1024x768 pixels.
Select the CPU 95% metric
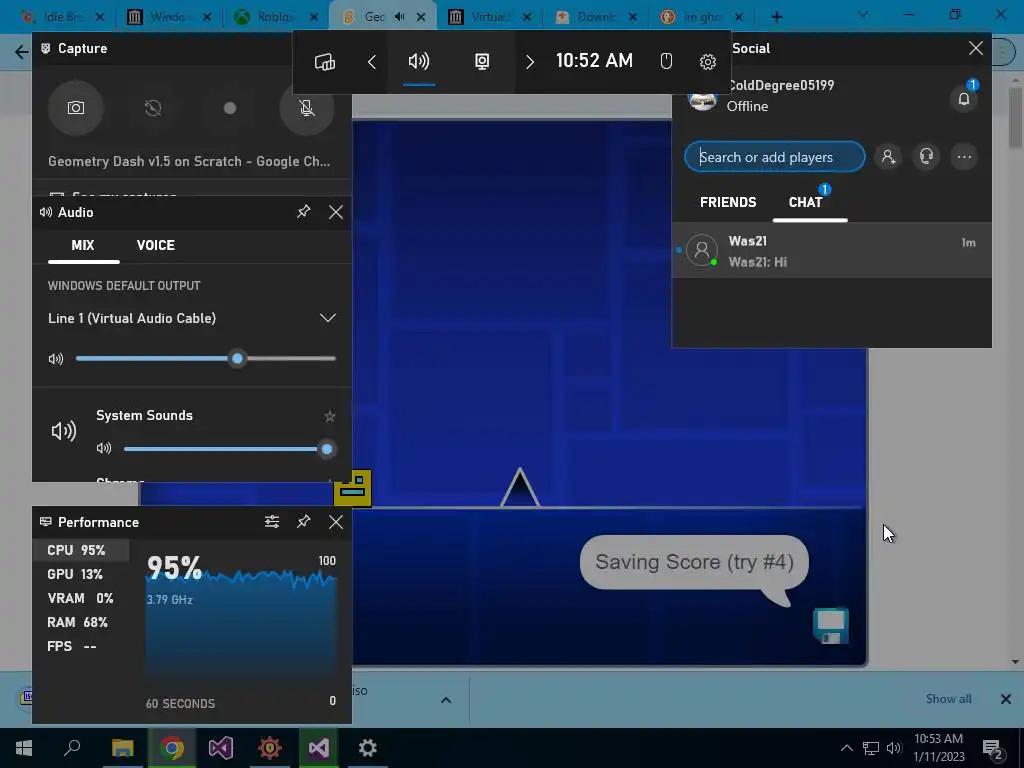(x=81, y=550)
